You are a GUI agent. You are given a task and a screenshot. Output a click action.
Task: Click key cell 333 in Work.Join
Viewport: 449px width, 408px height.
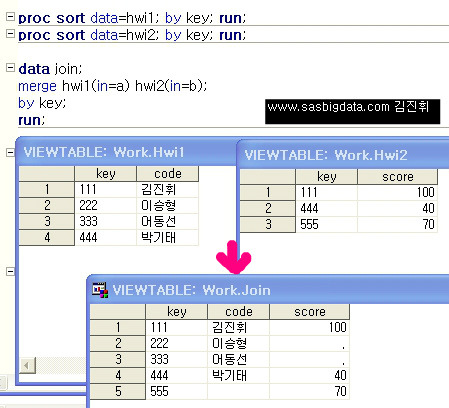(177, 359)
